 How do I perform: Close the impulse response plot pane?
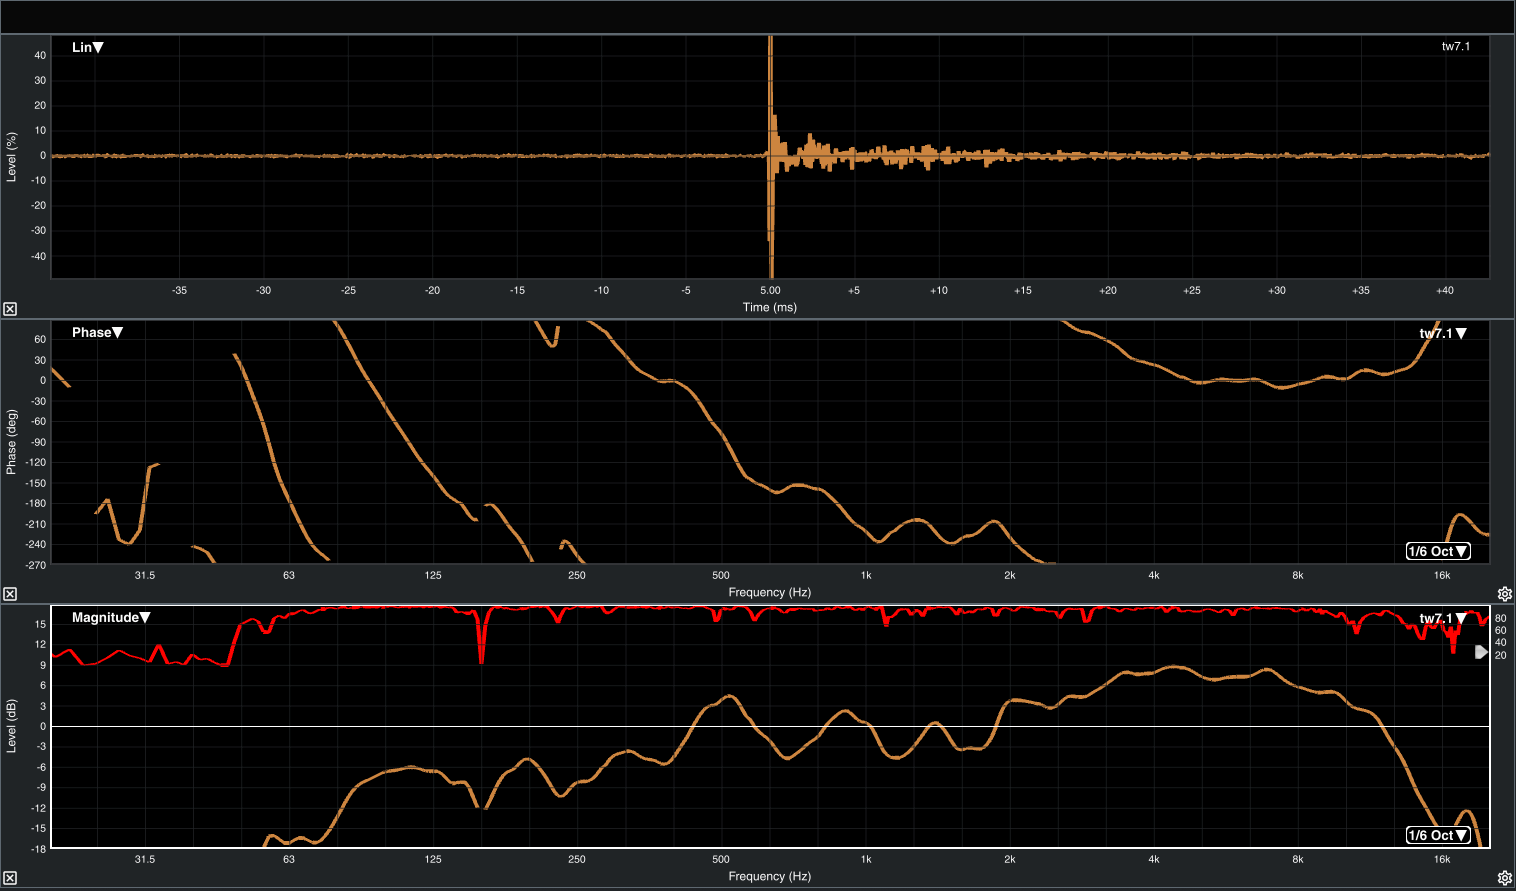tap(9, 309)
